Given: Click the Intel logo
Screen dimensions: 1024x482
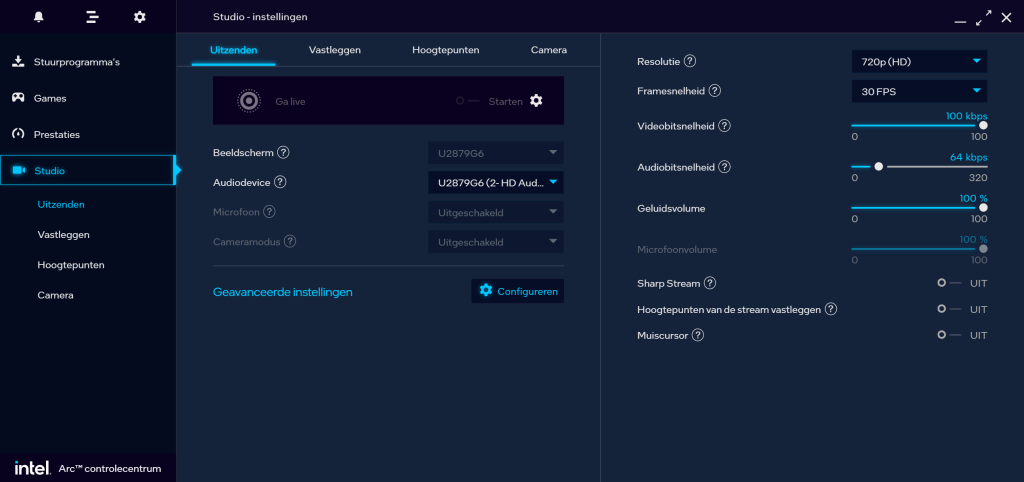Looking at the screenshot, I should coord(32,468).
